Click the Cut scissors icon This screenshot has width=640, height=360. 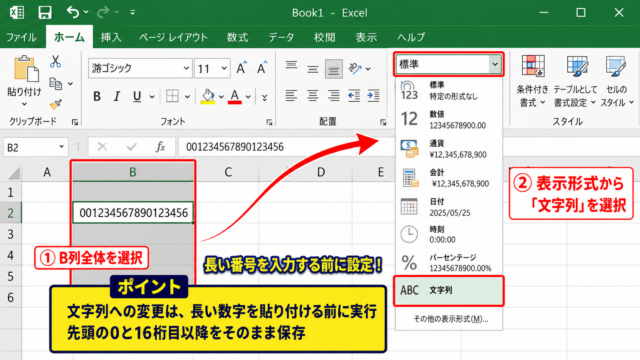(56, 62)
